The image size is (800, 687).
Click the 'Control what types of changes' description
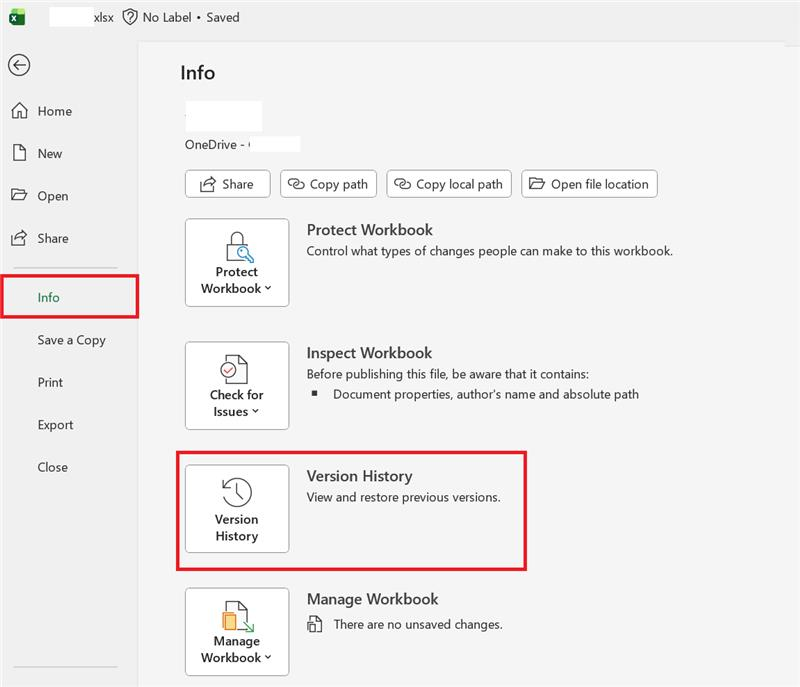pos(490,251)
